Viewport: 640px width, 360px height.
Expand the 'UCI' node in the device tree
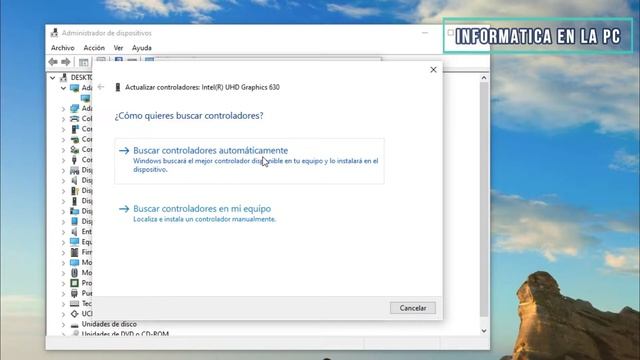(63, 314)
